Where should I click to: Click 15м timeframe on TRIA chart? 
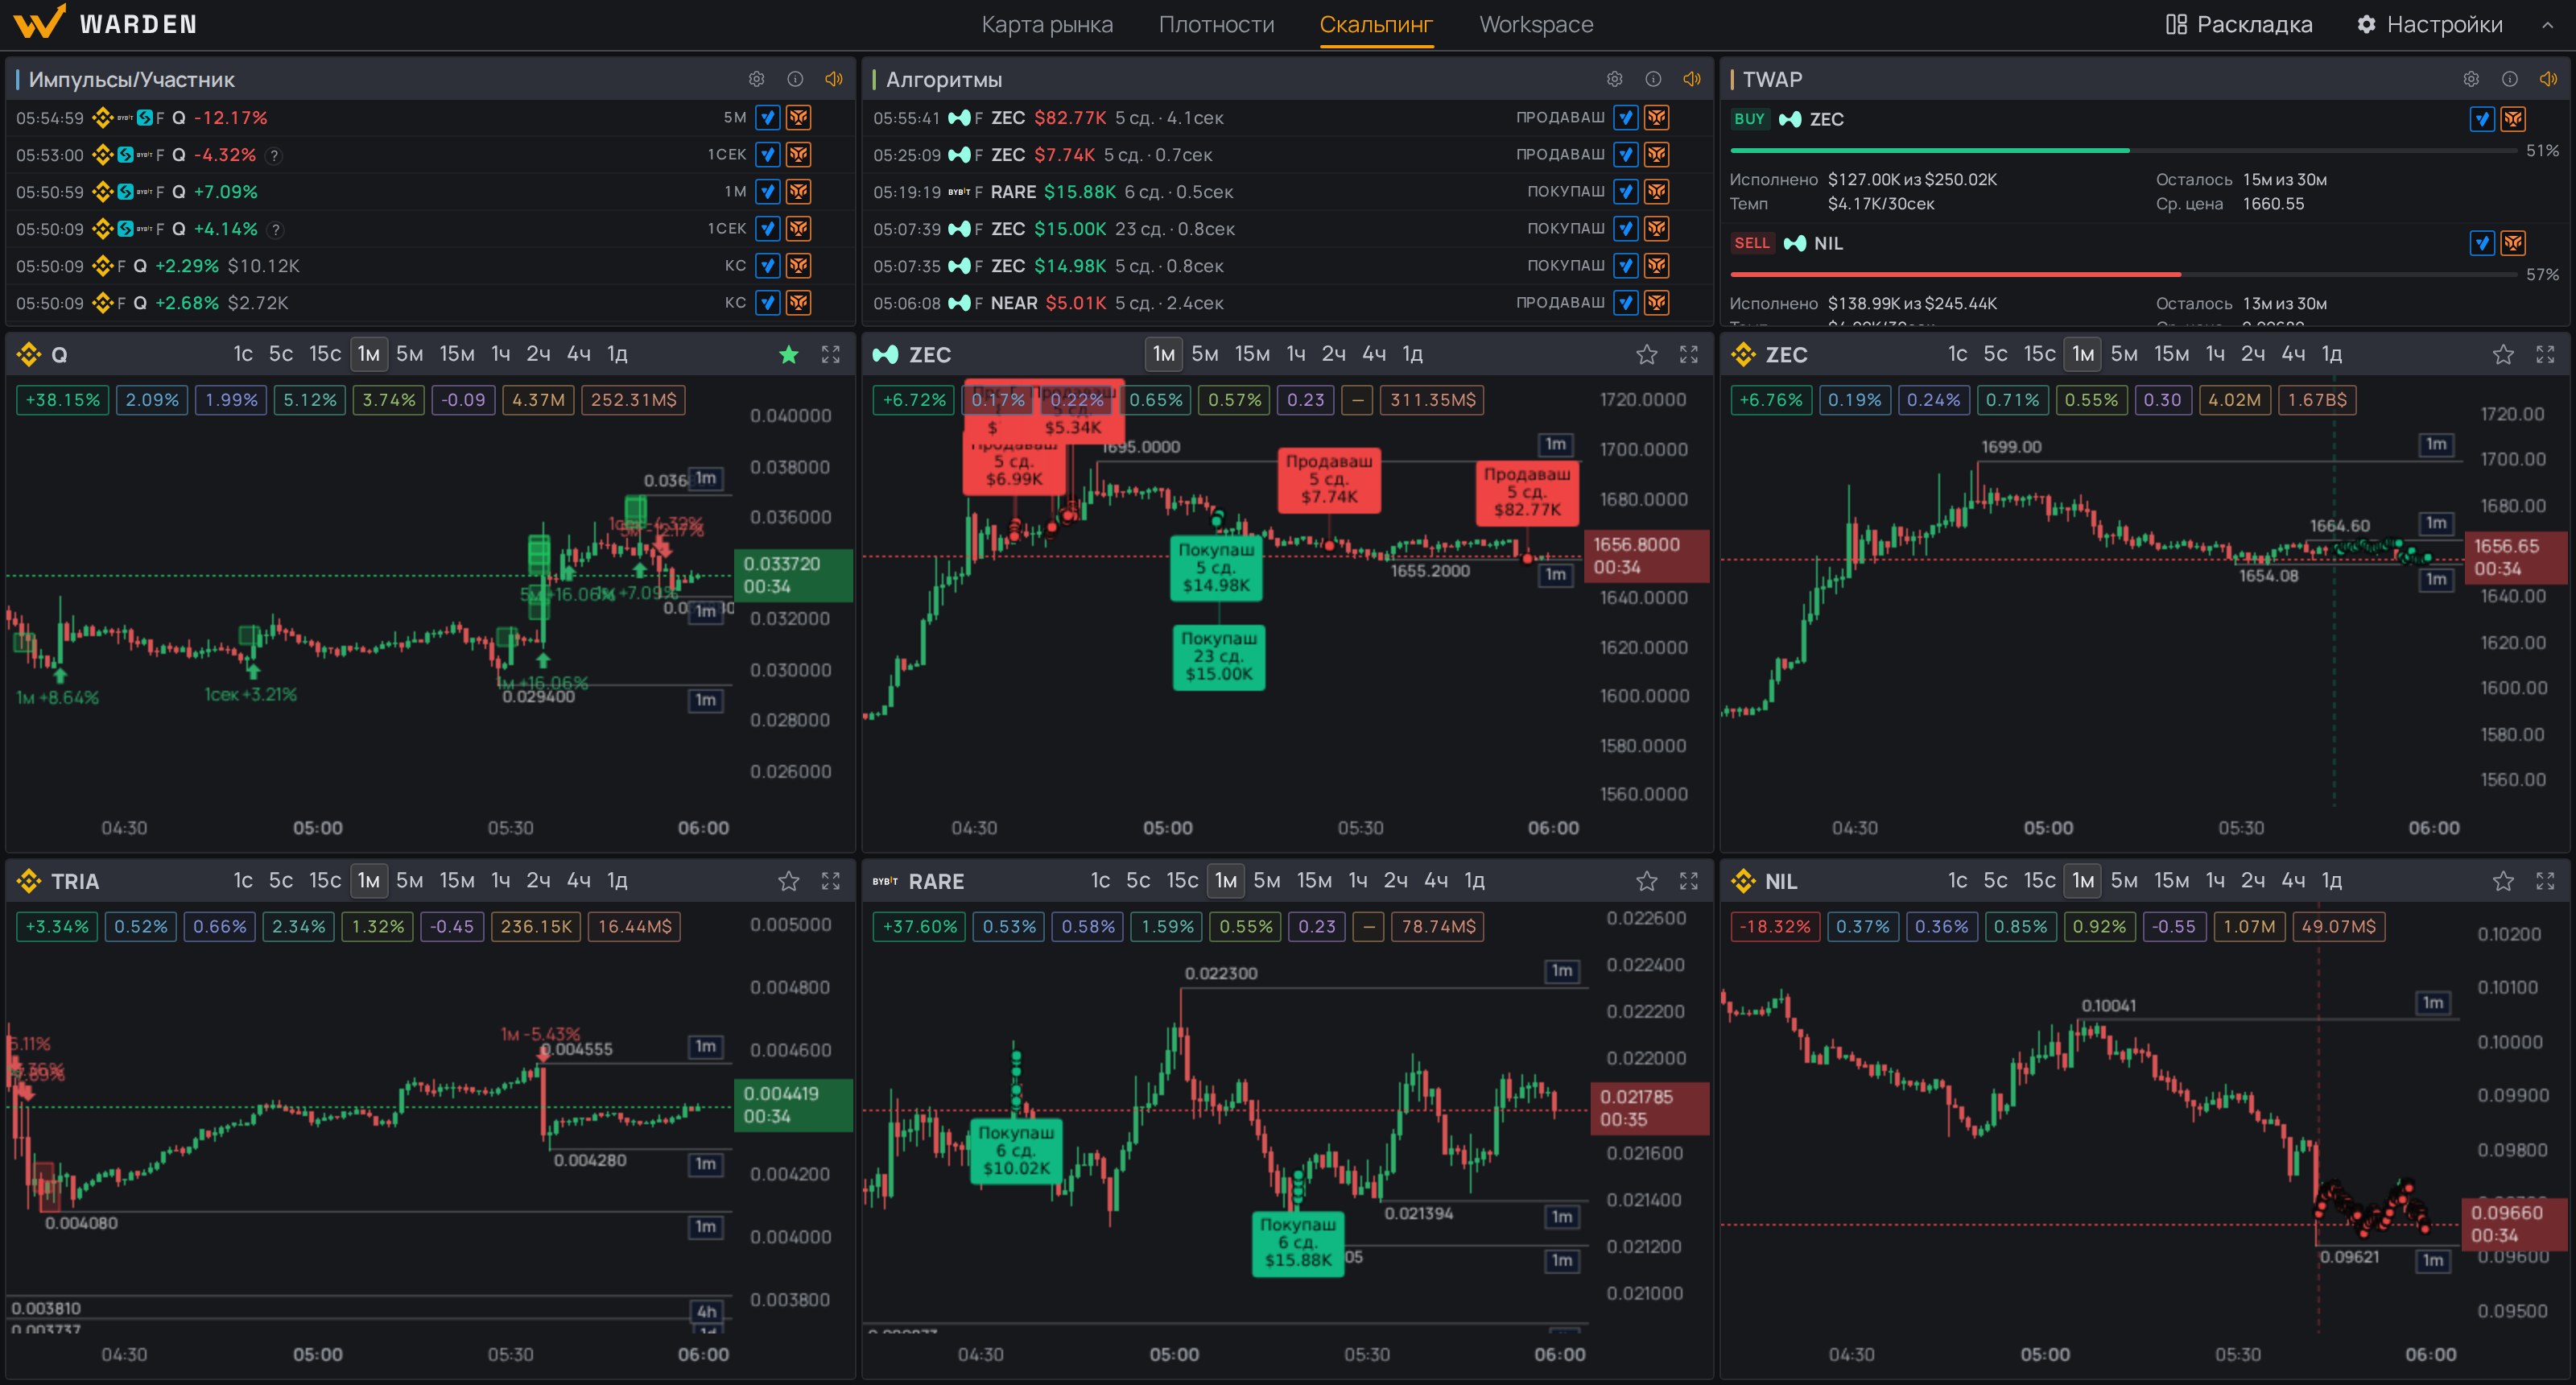[x=457, y=881]
